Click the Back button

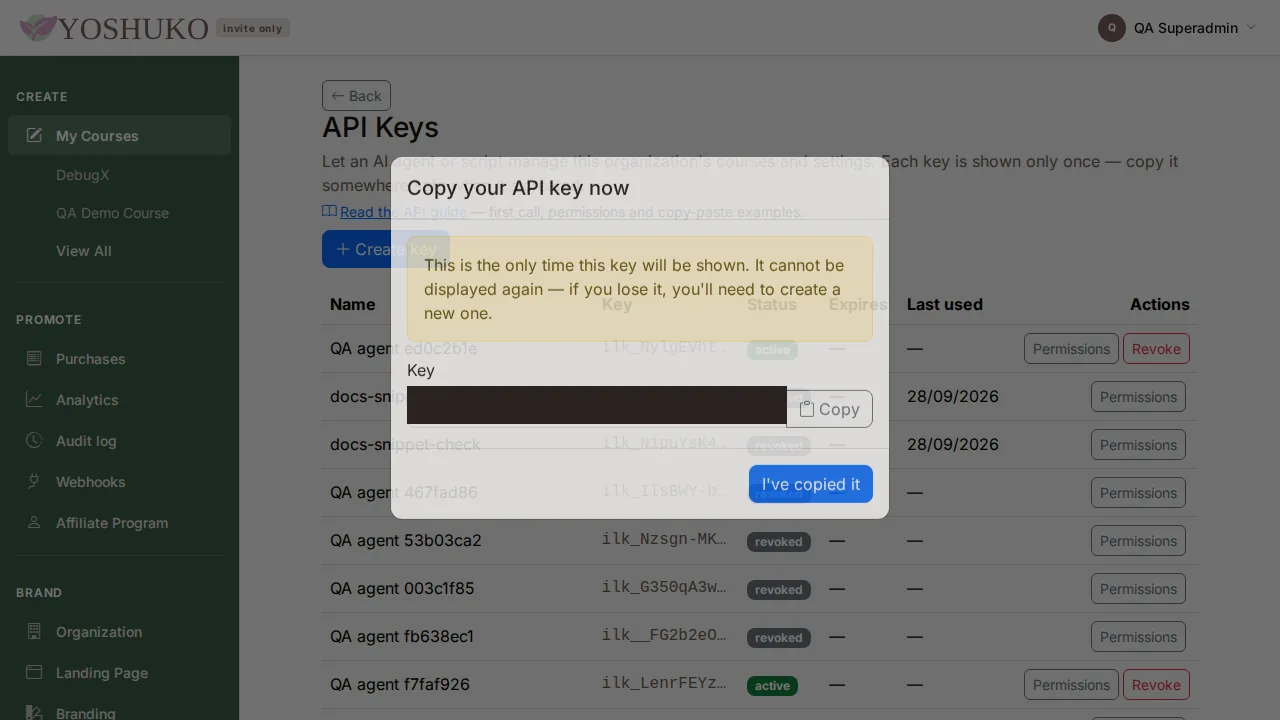tap(356, 96)
